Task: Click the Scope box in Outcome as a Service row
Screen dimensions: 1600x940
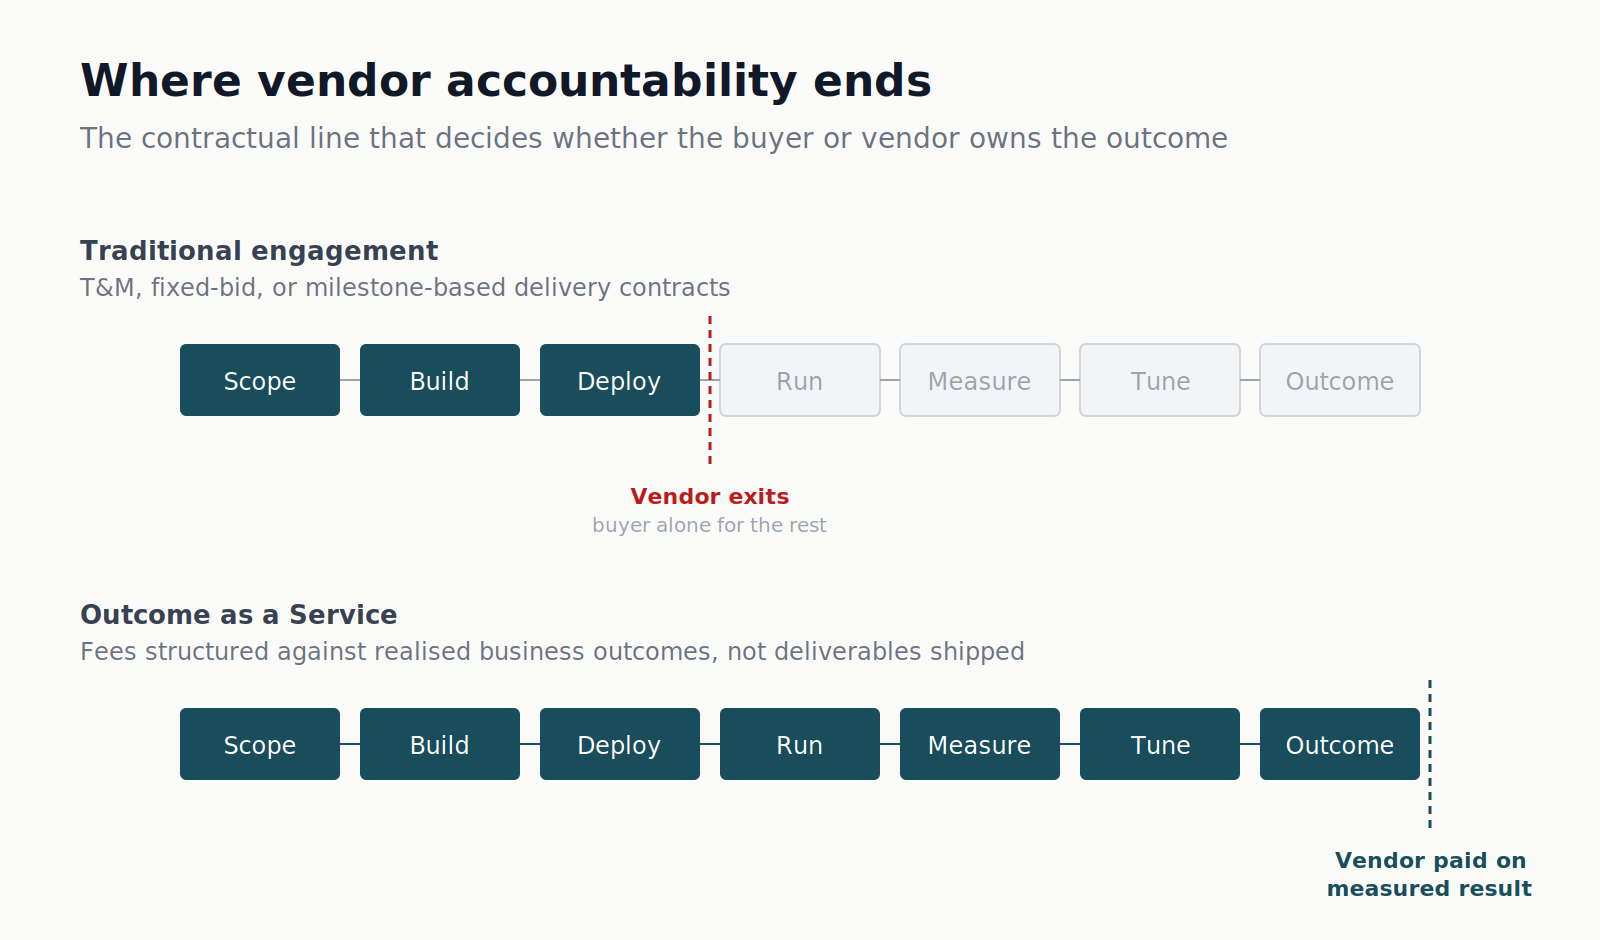Action: (260, 744)
